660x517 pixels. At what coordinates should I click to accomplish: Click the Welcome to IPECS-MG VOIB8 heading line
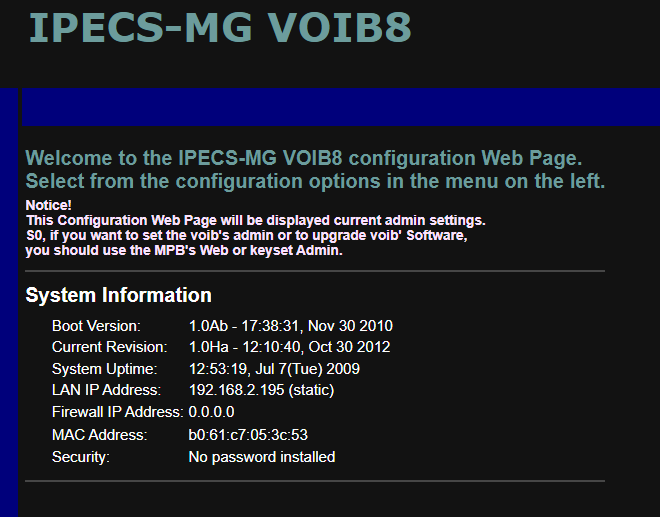coord(303,158)
